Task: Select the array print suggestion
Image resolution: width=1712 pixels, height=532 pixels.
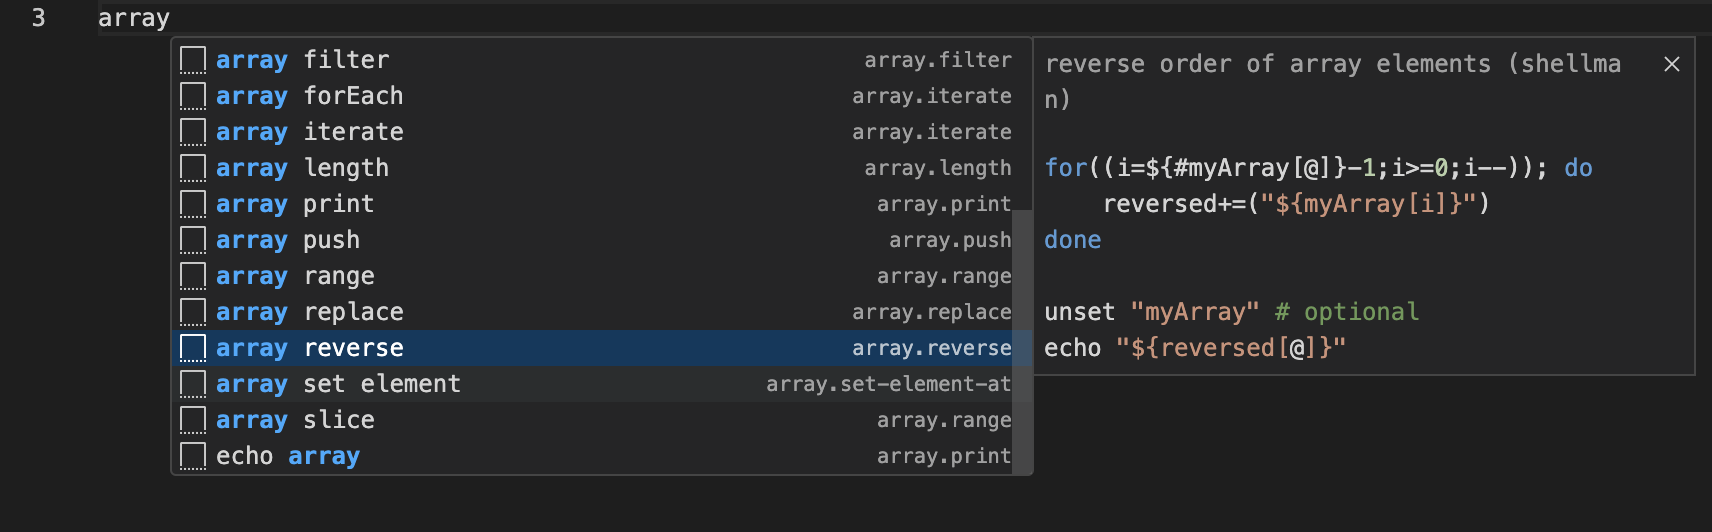Action: (601, 204)
